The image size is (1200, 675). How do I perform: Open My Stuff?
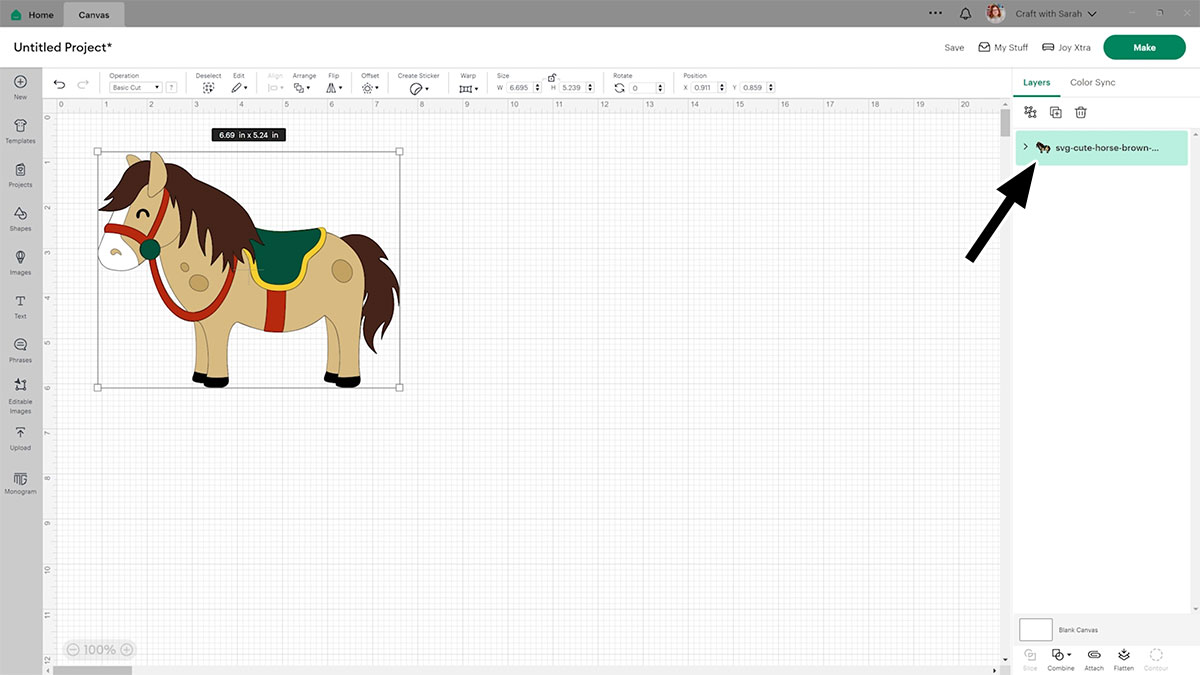(1003, 47)
